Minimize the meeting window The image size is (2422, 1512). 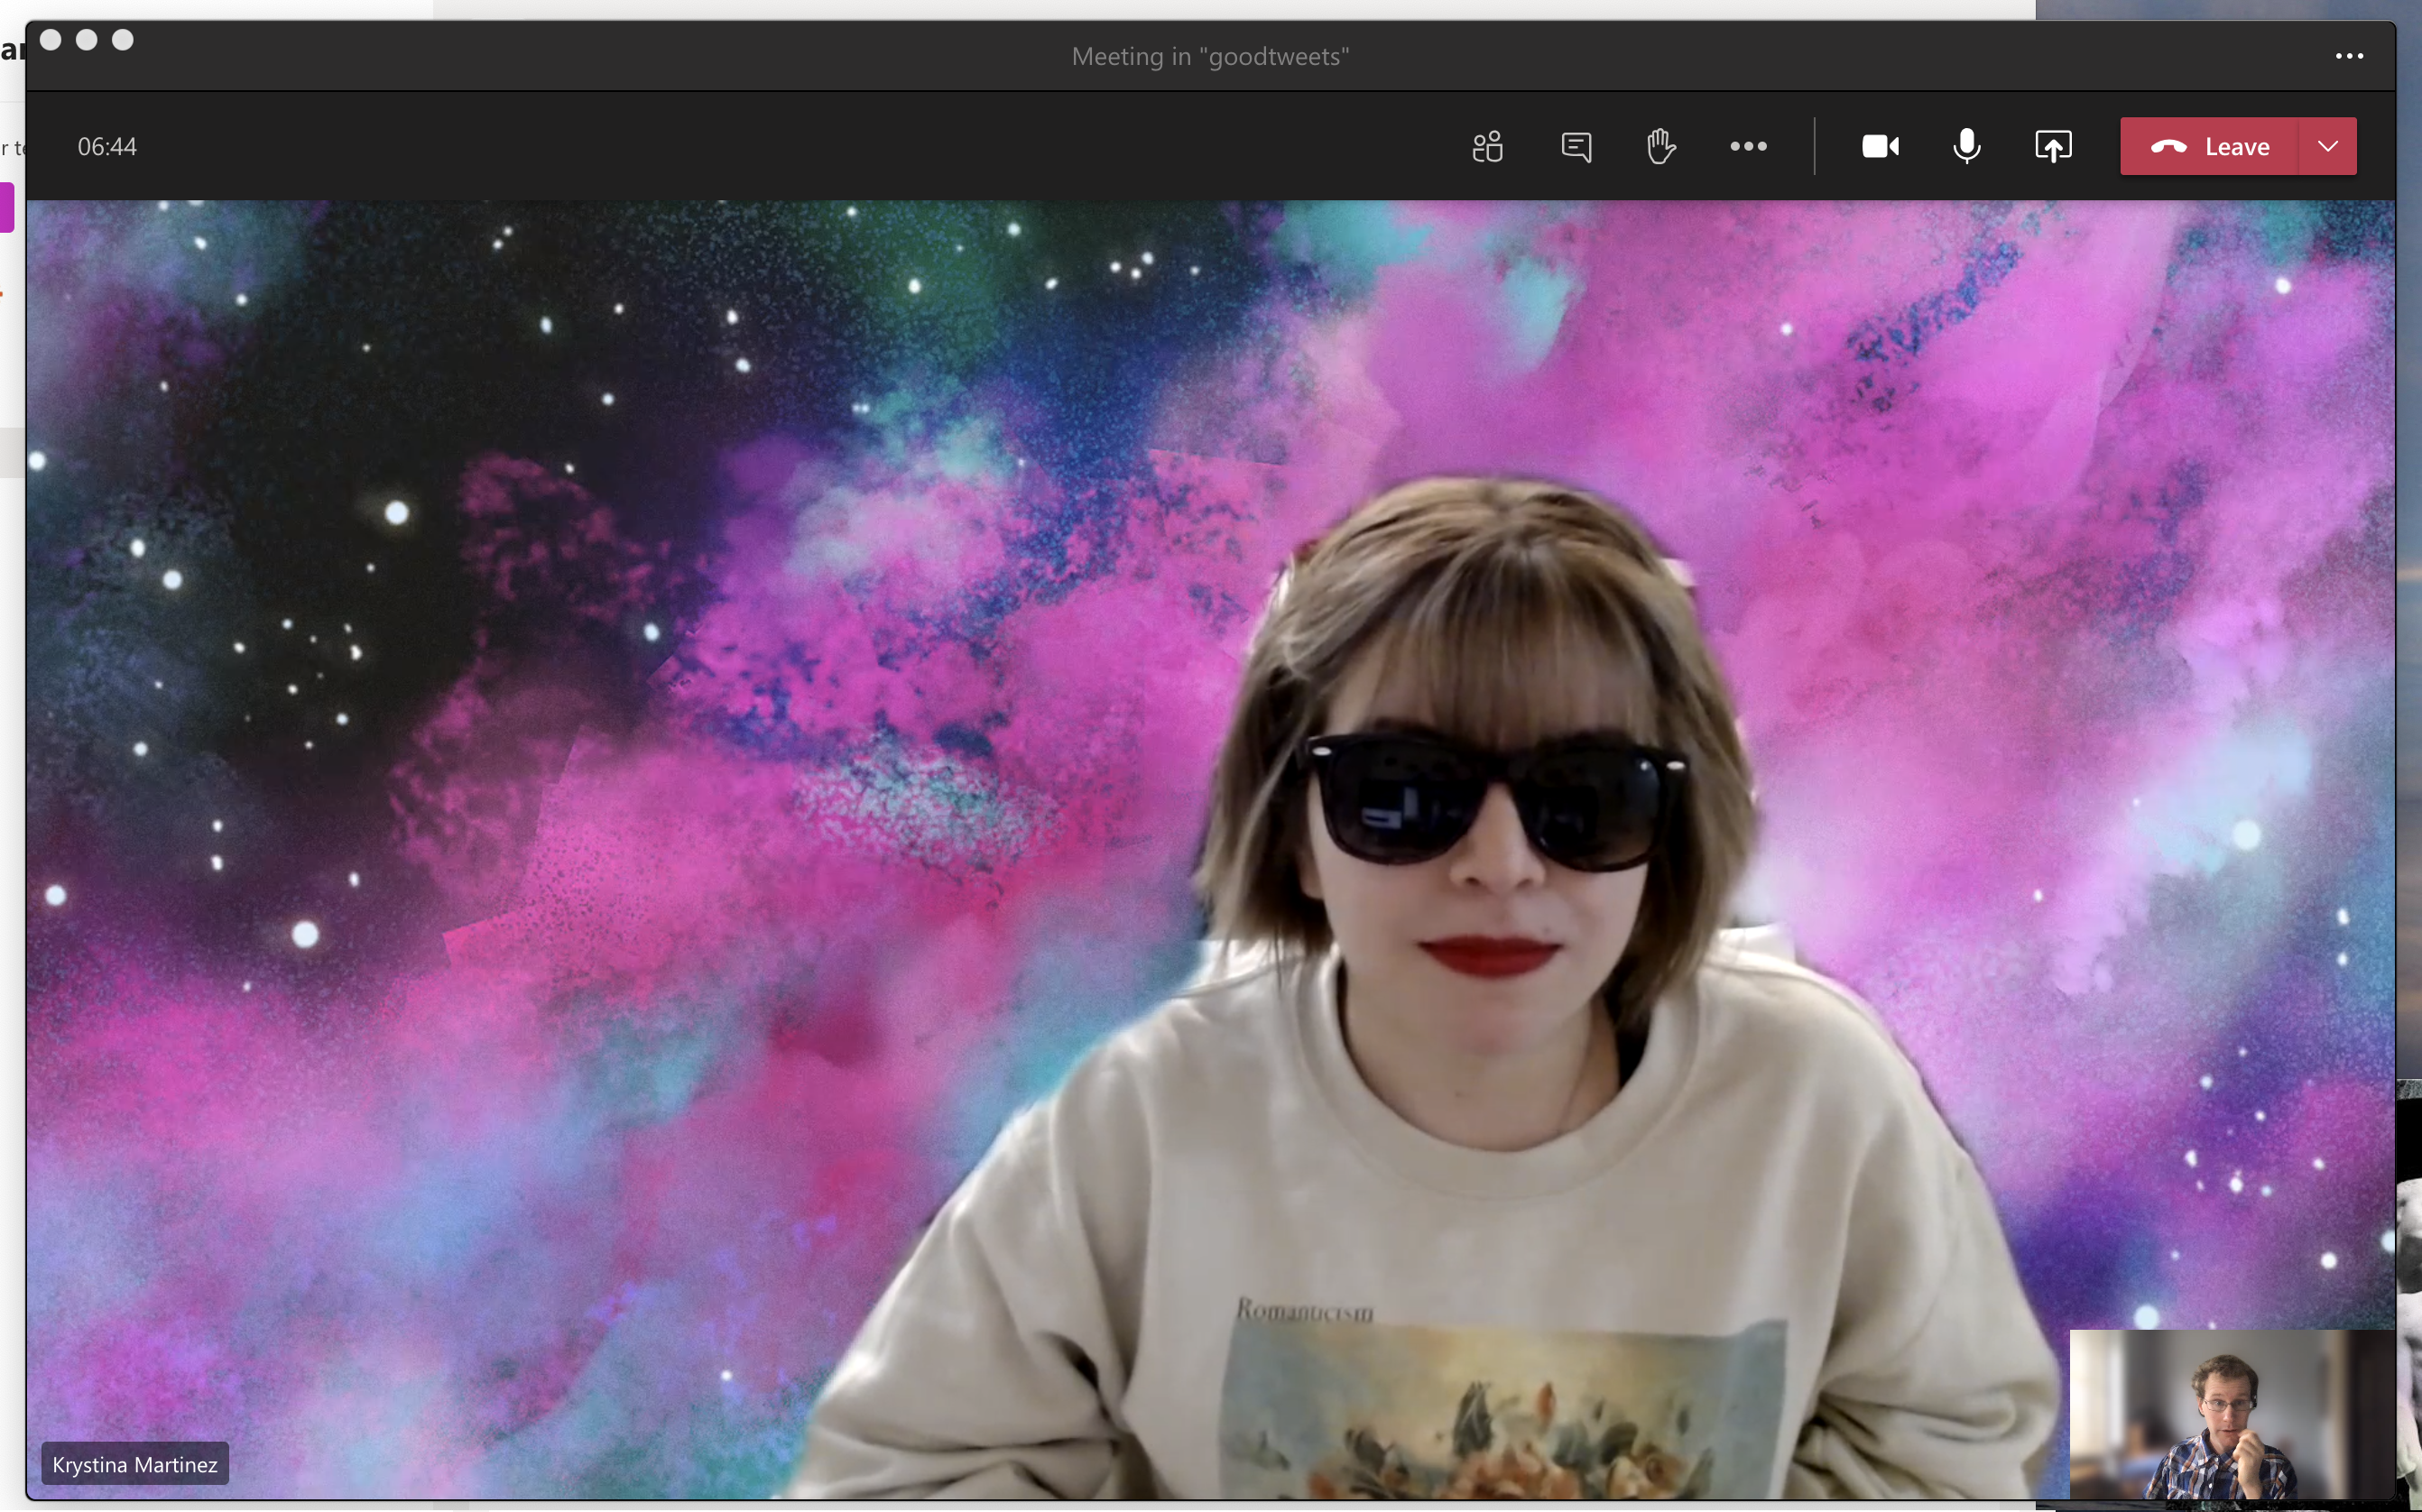(x=87, y=40)
